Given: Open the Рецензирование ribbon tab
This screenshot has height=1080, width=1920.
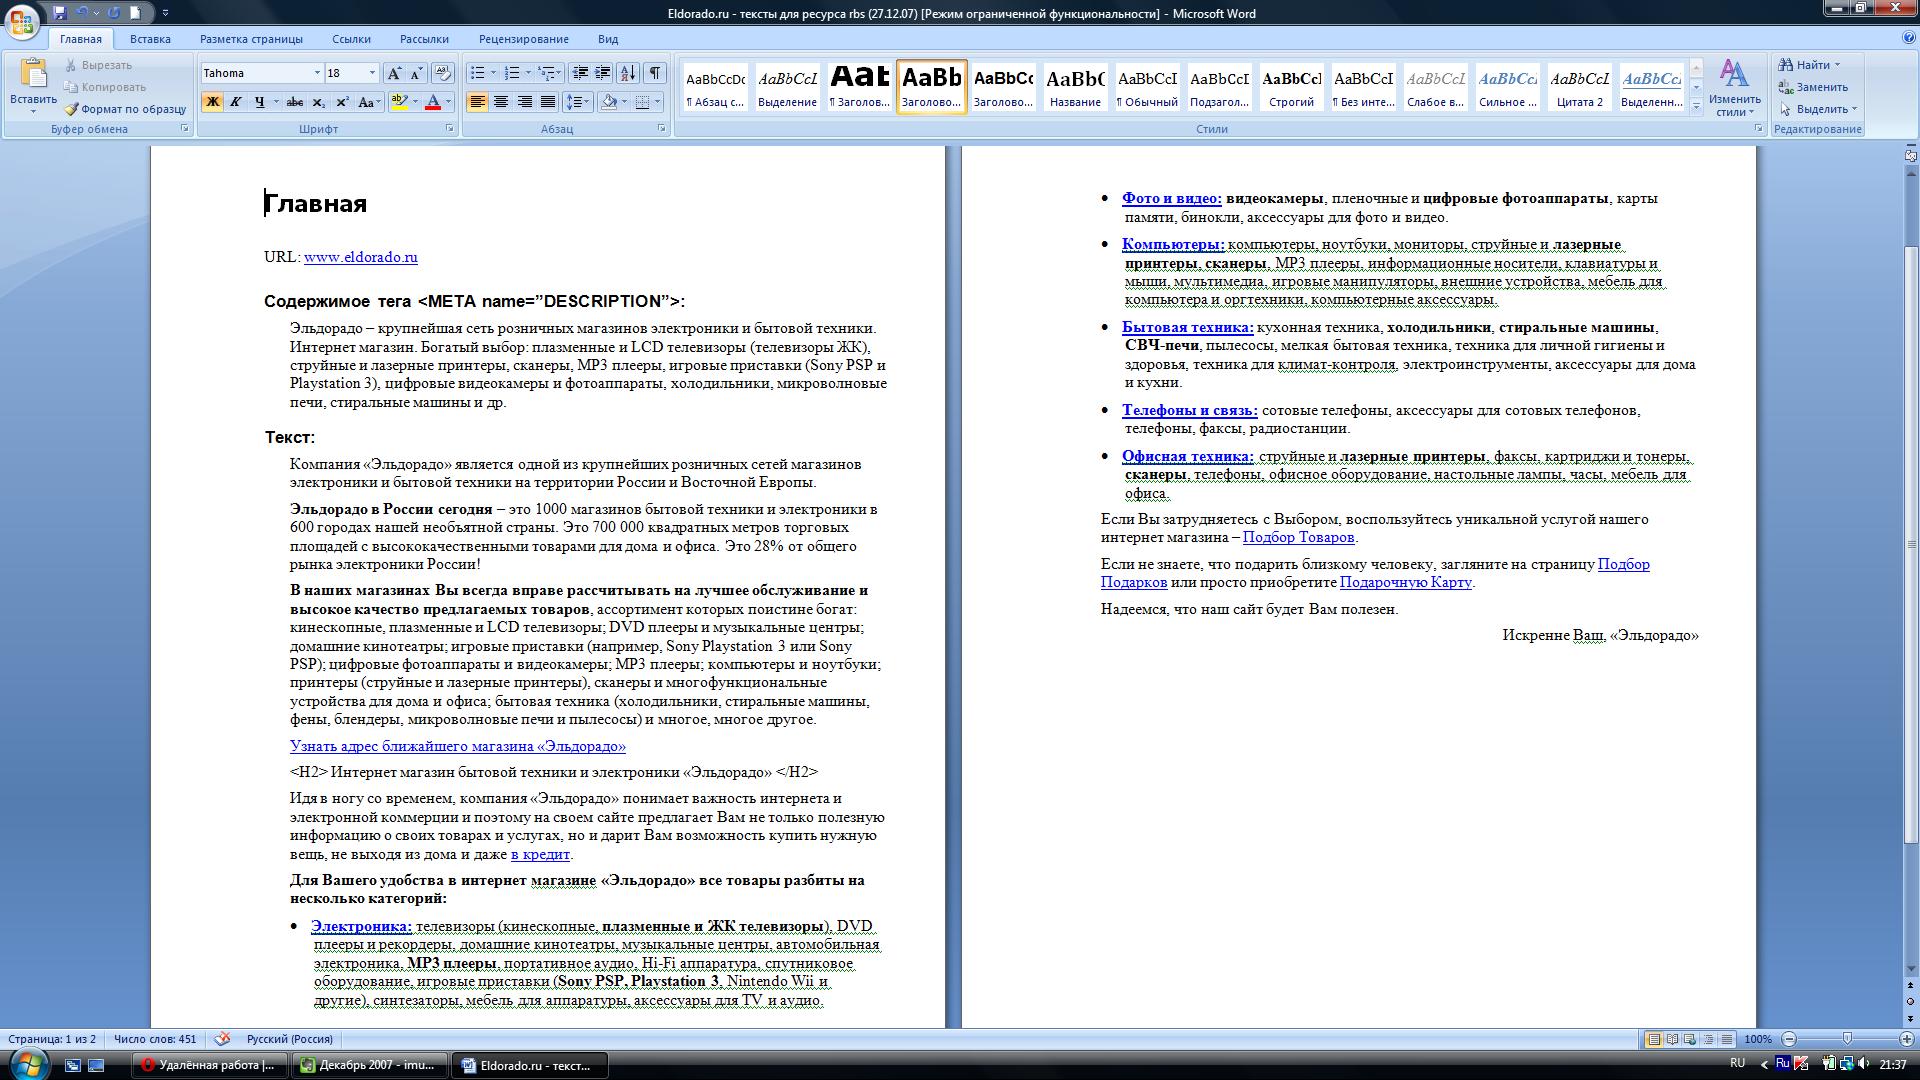Looking at the screenshot, I should 523,39.
